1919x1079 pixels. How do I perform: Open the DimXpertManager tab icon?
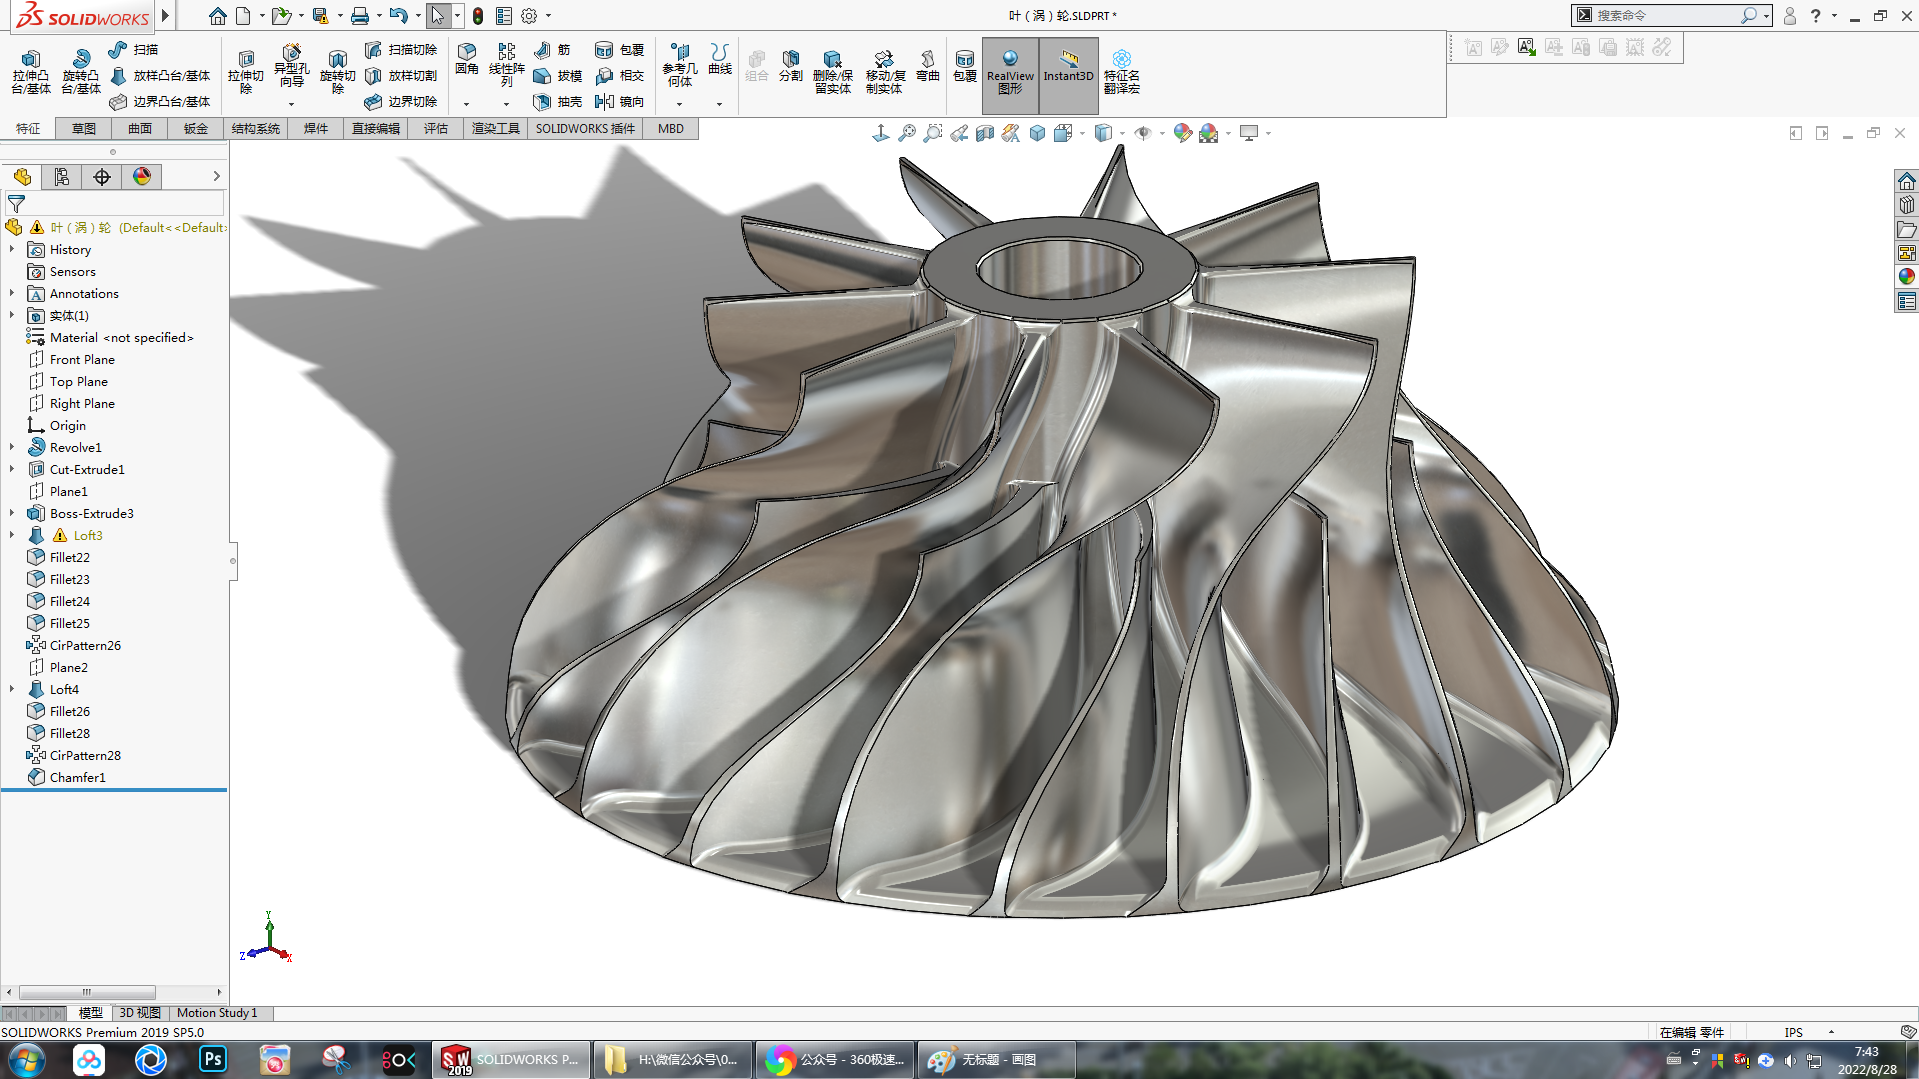pyautogui.click(x=102, y=177)
